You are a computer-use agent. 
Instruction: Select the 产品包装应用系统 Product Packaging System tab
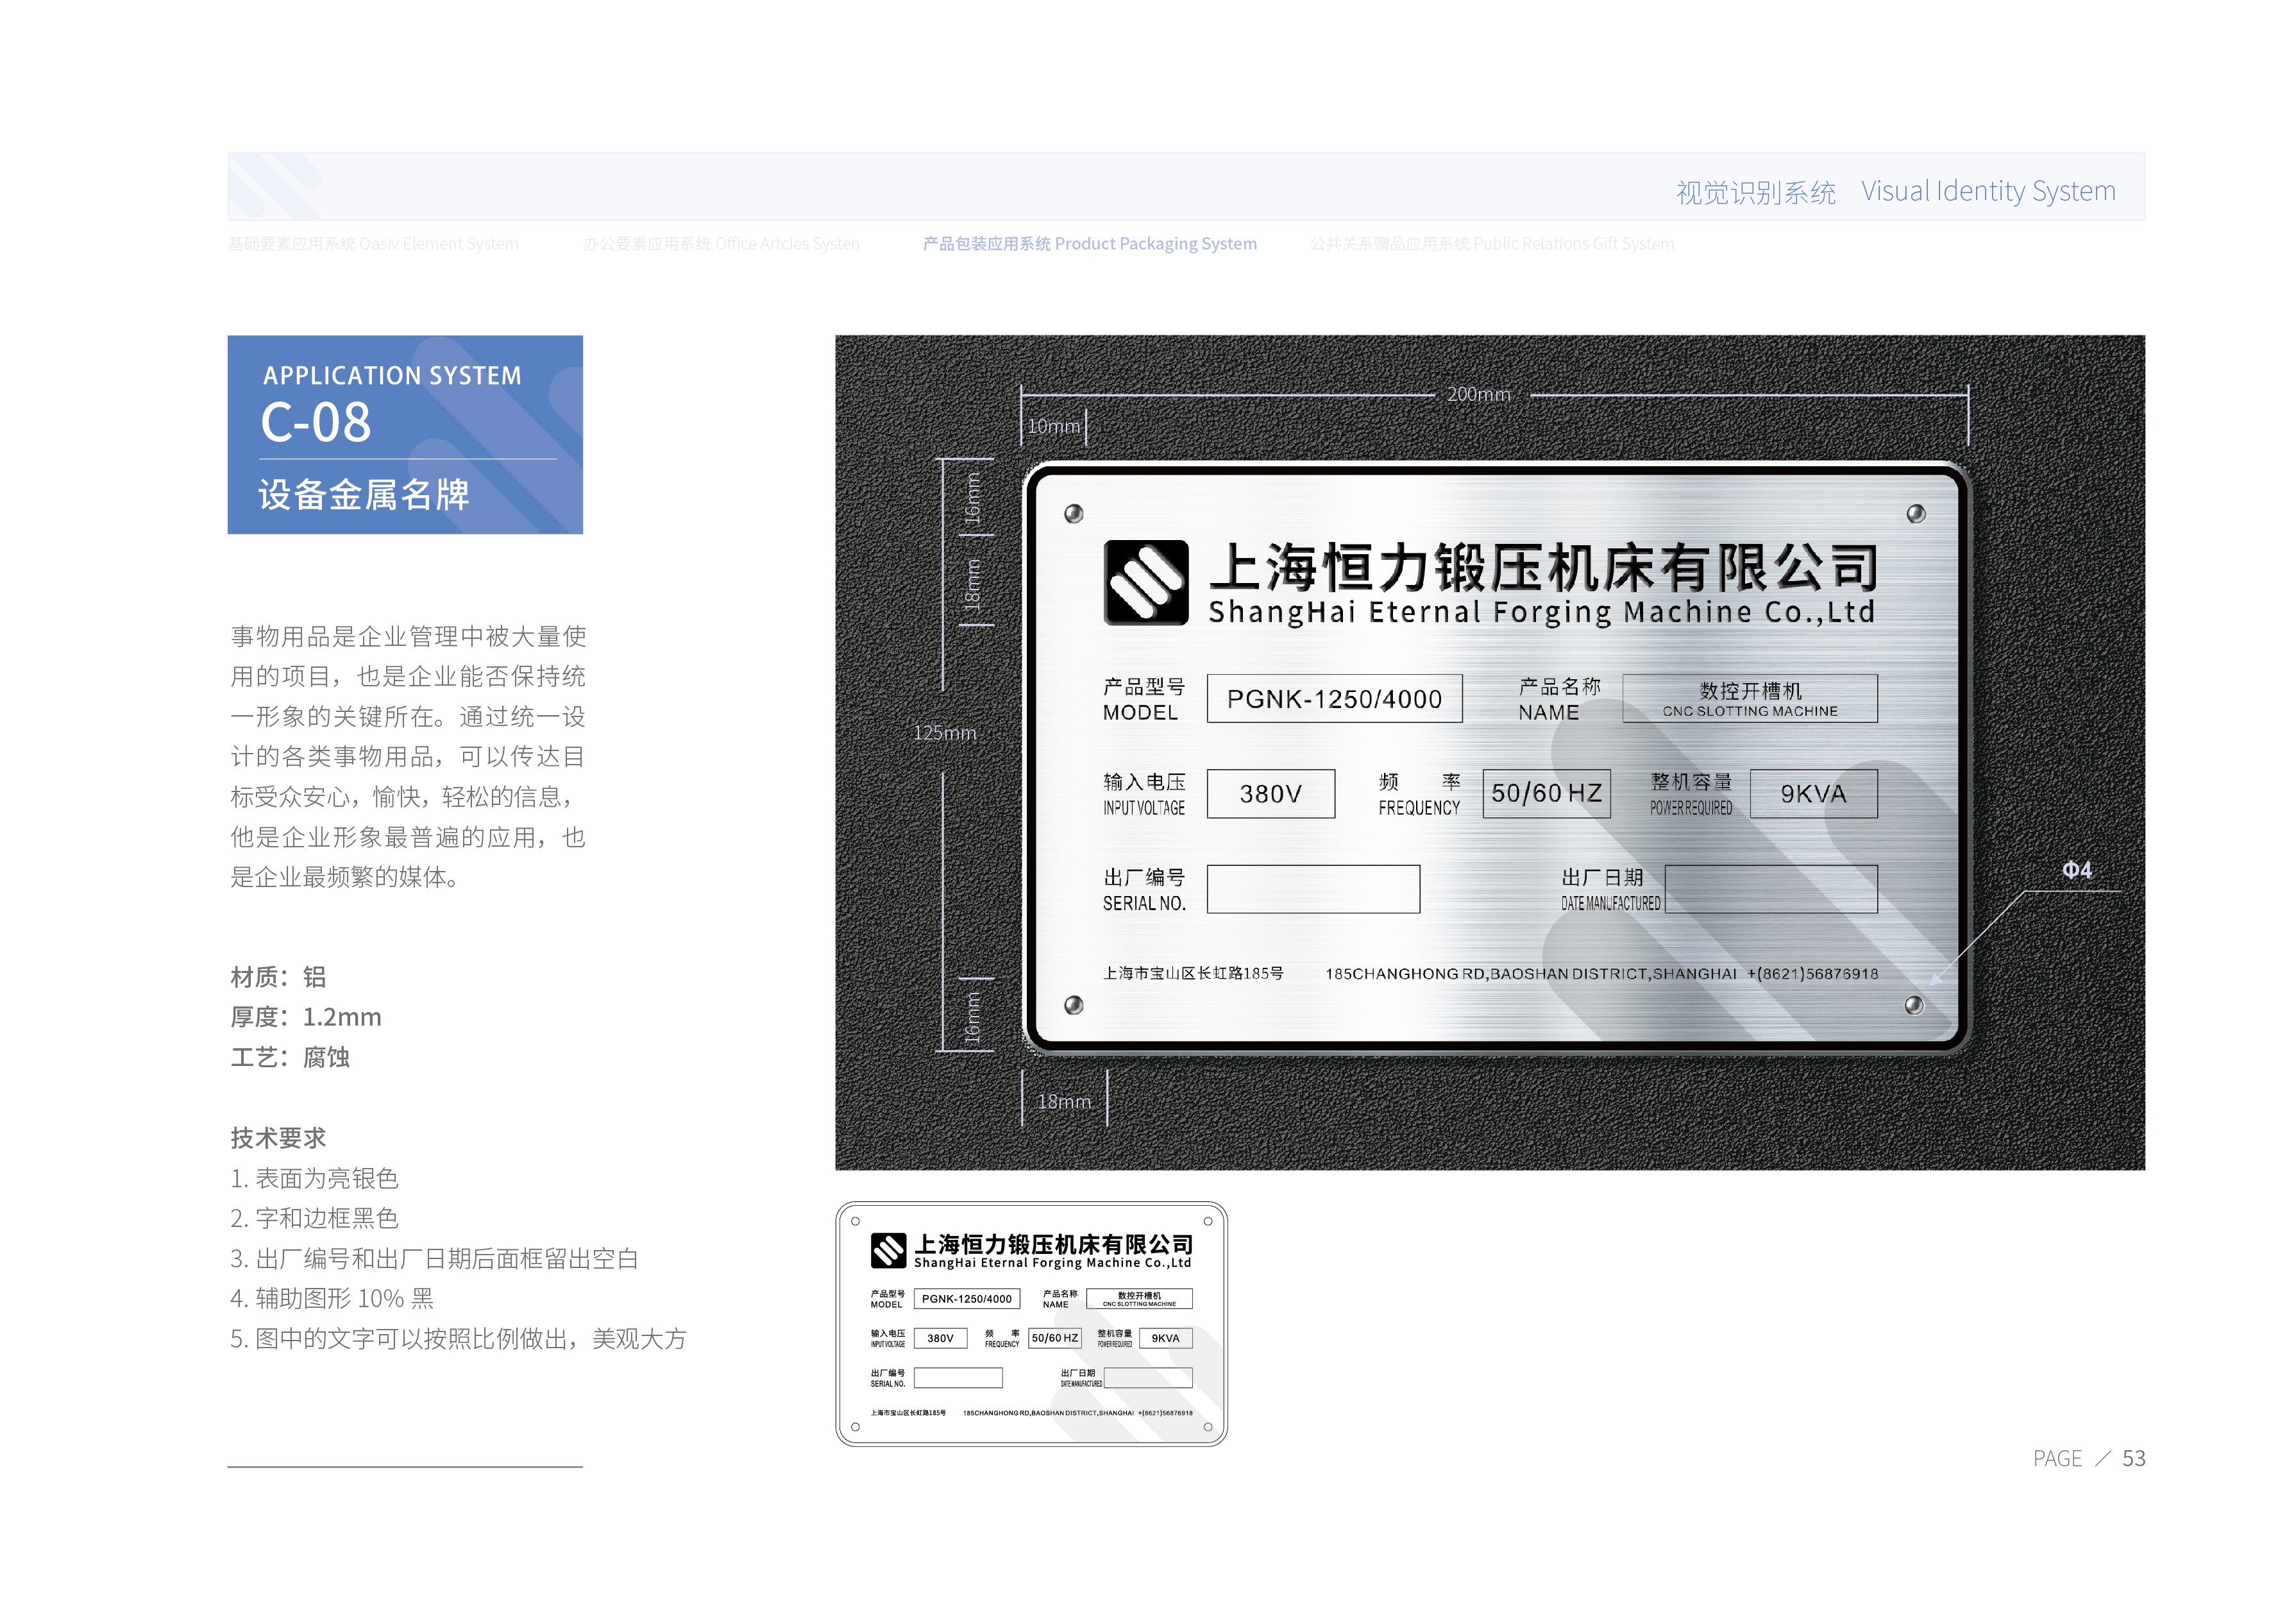pyautogui.click(x=1089, y=244)
